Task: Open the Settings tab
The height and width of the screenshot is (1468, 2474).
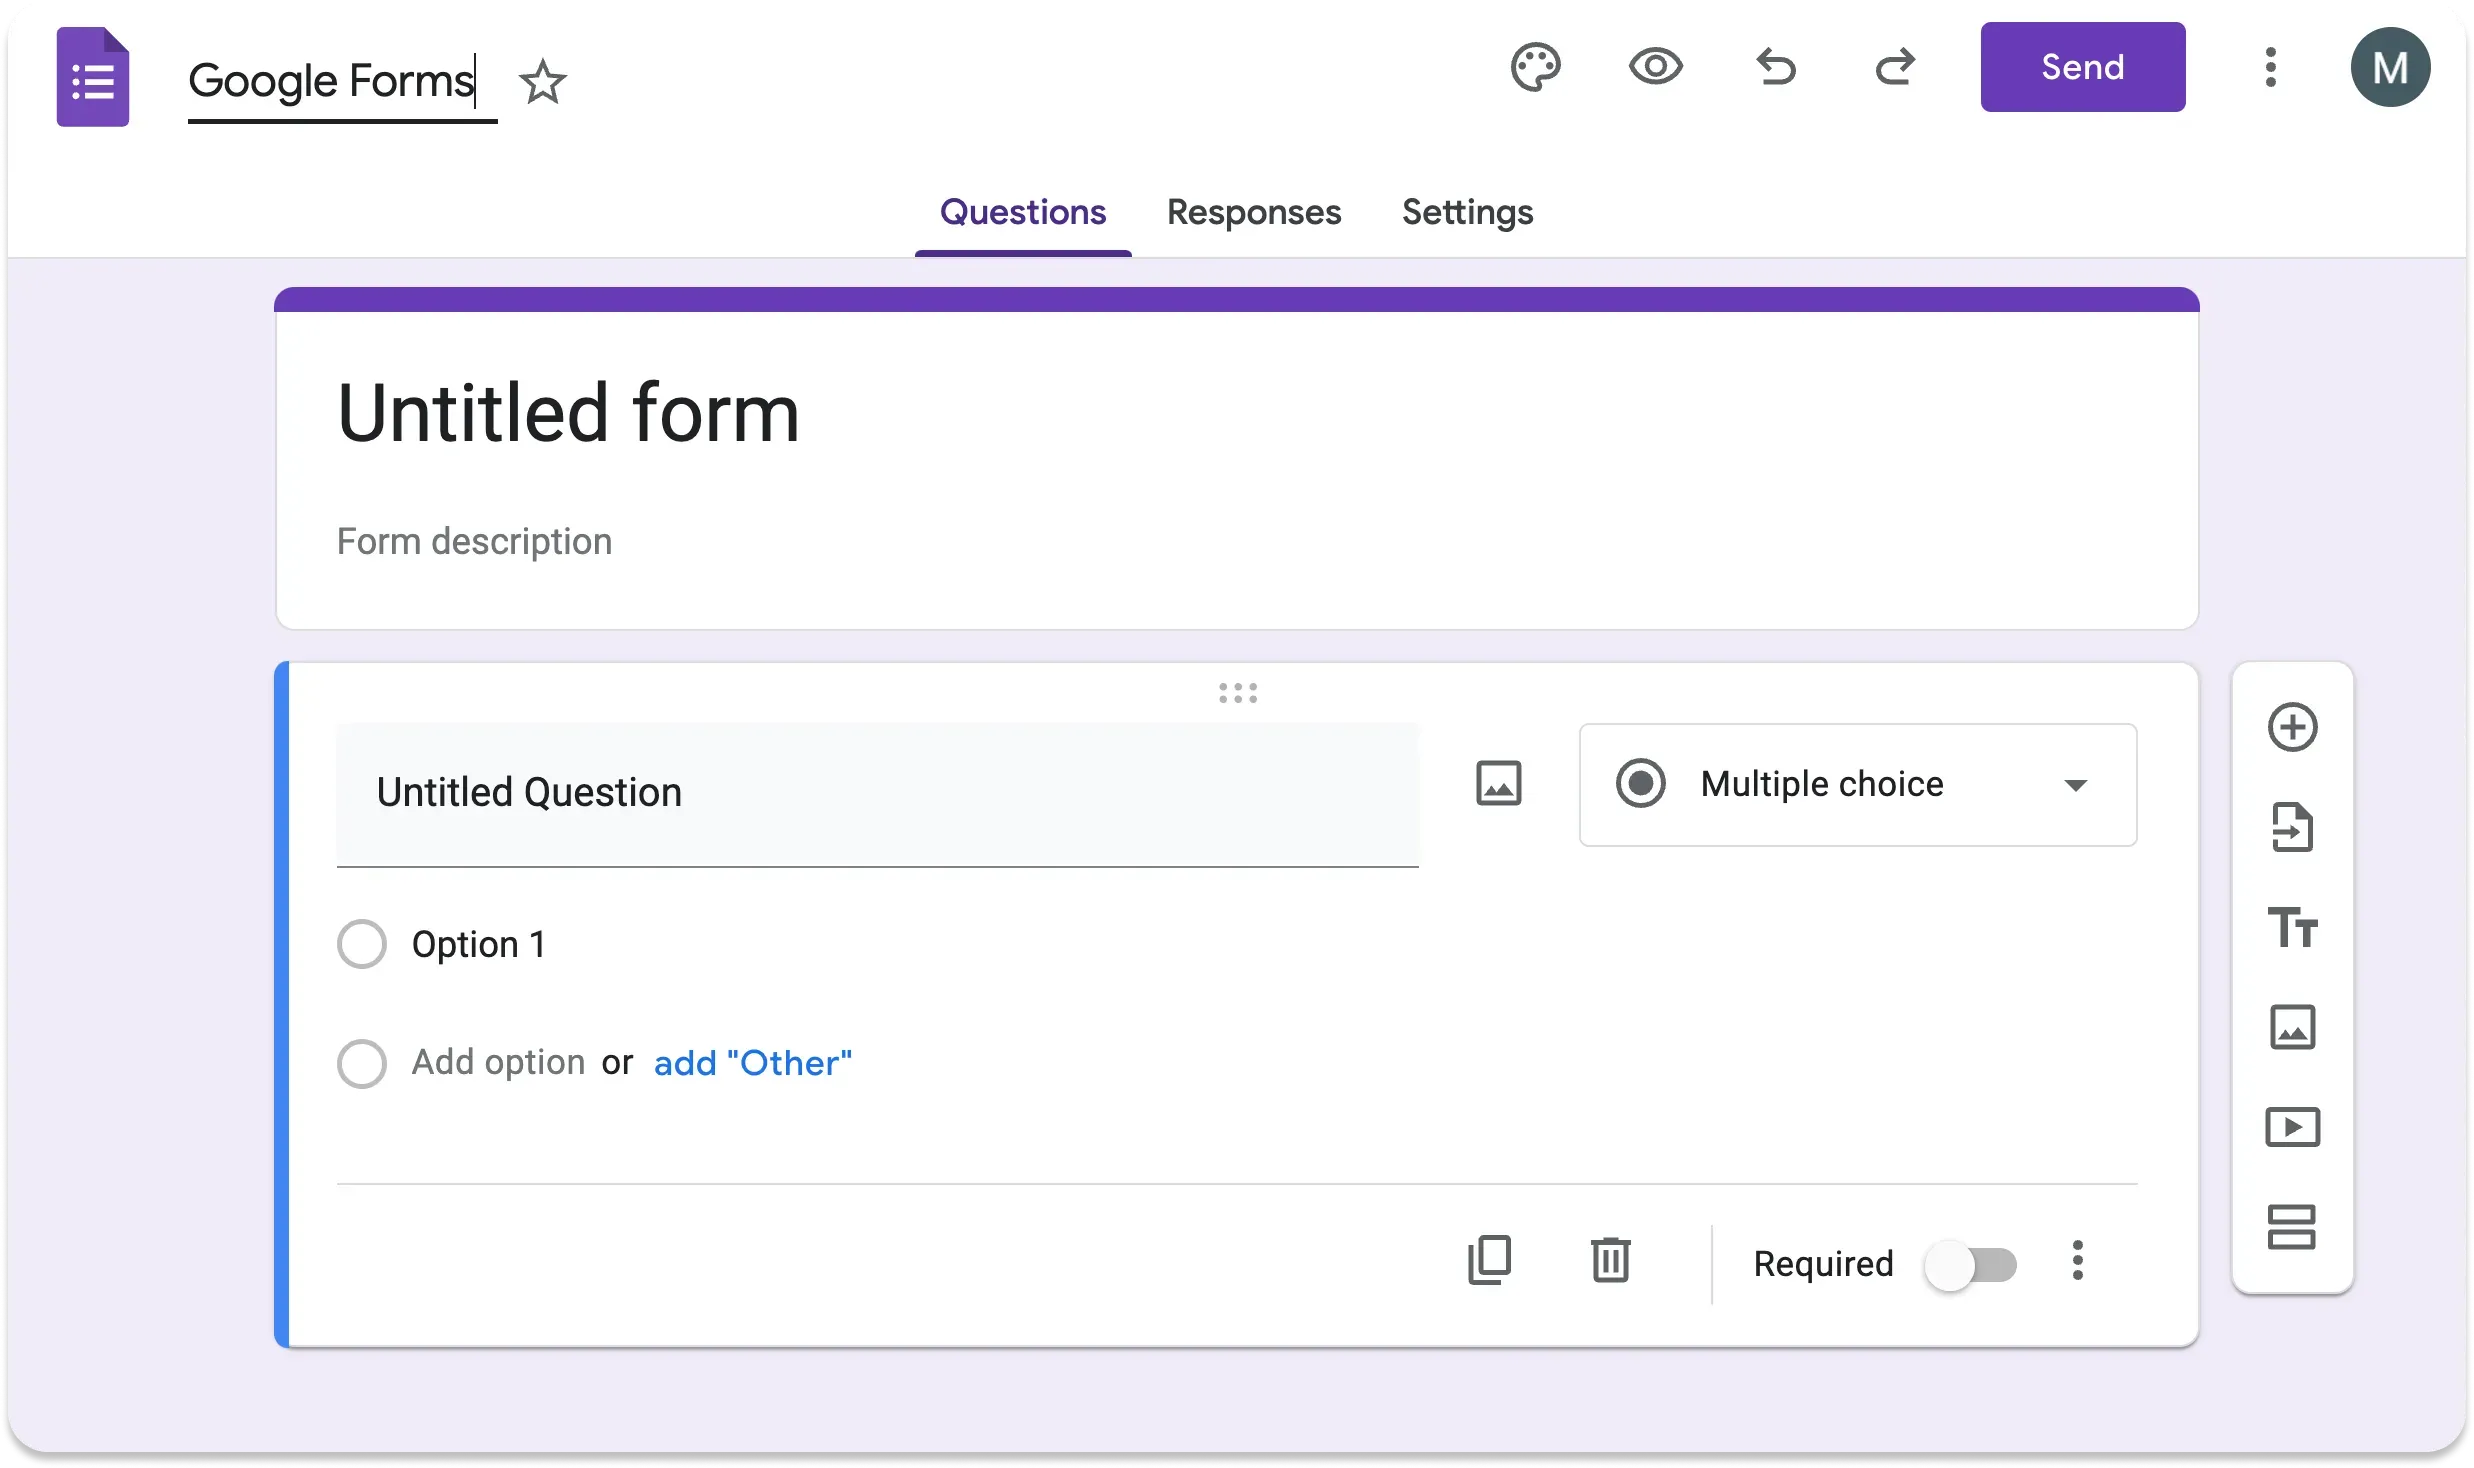Action: click(1466, 213)
